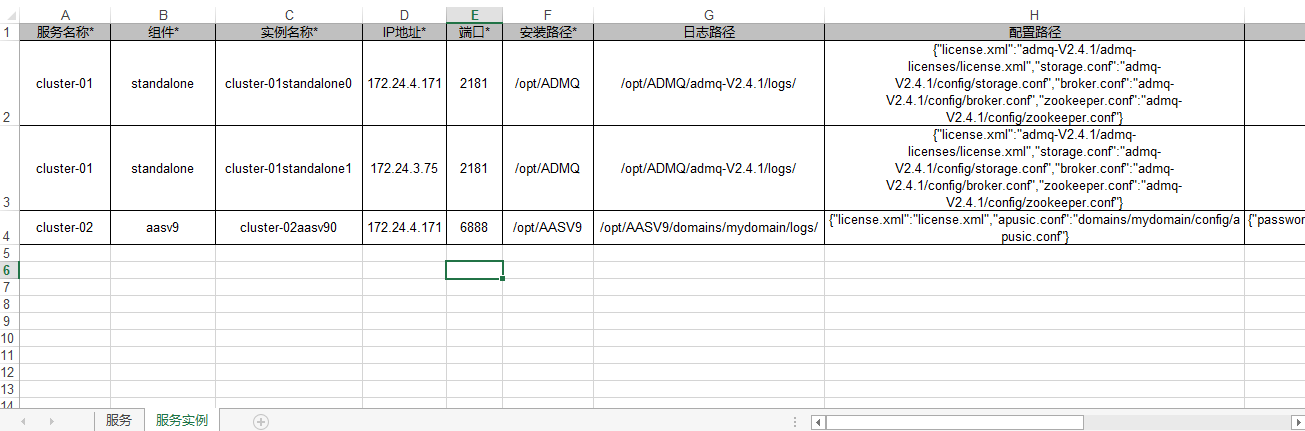Select the 服务实例 sheet tab
This screenshot has width=1305, height=431.
(x=182, y=421)
